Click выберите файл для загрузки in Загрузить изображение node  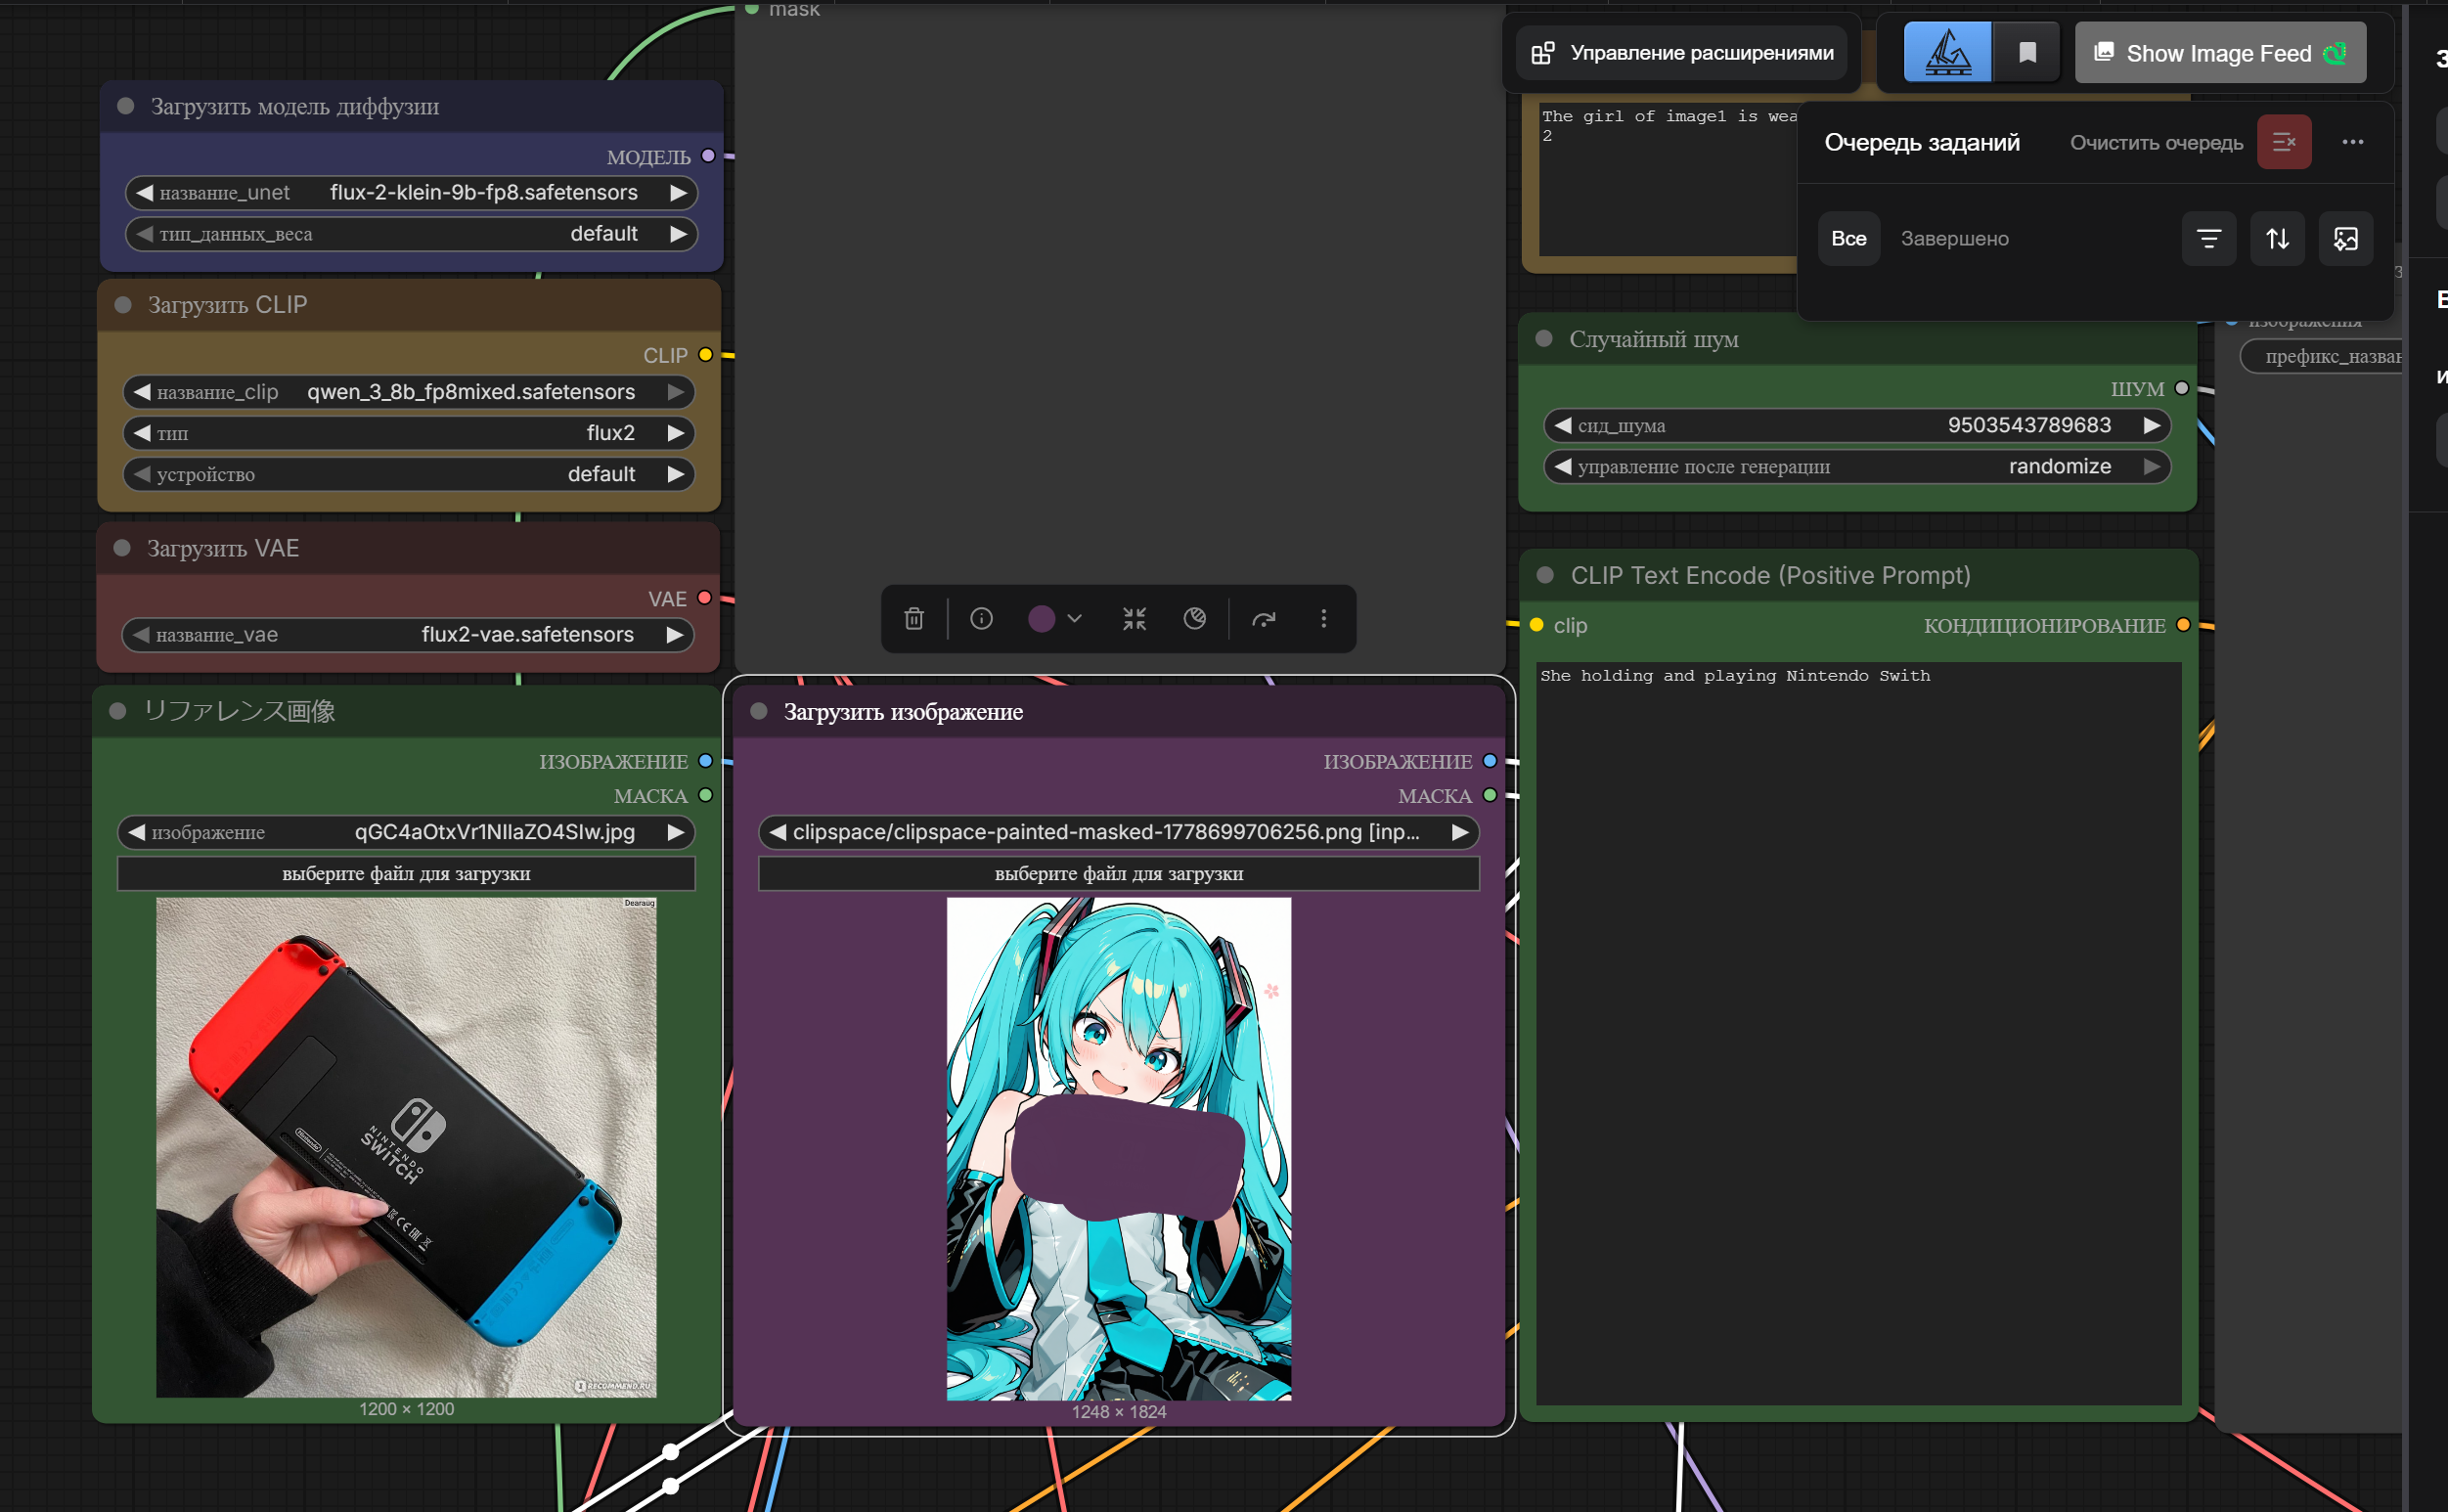(1119, 873)
